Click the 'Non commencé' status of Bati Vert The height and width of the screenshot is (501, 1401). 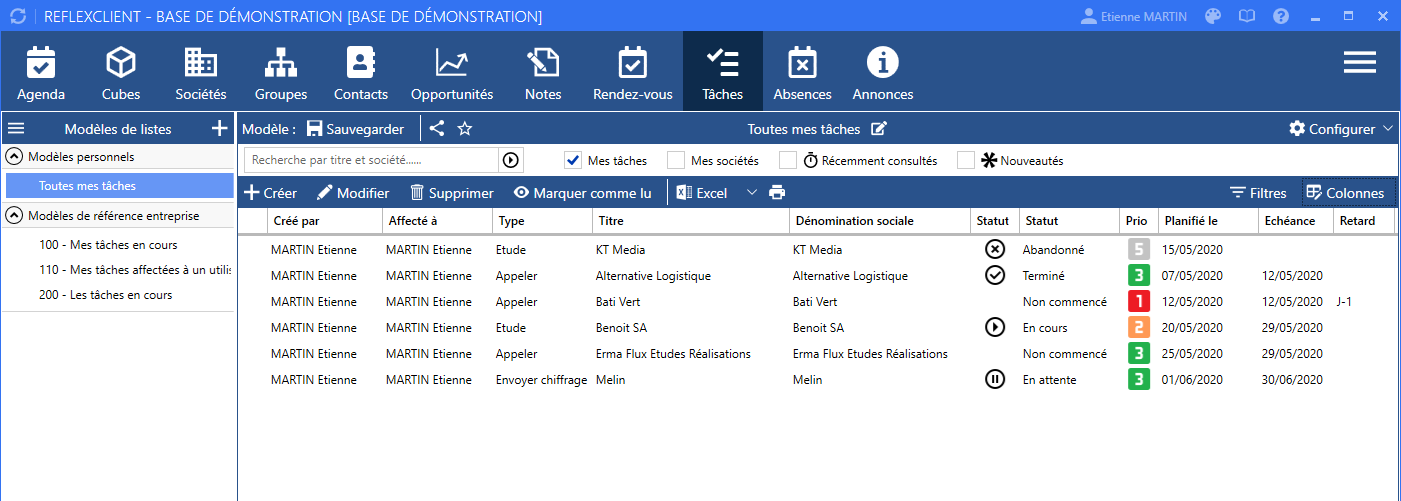point(1064,301)
